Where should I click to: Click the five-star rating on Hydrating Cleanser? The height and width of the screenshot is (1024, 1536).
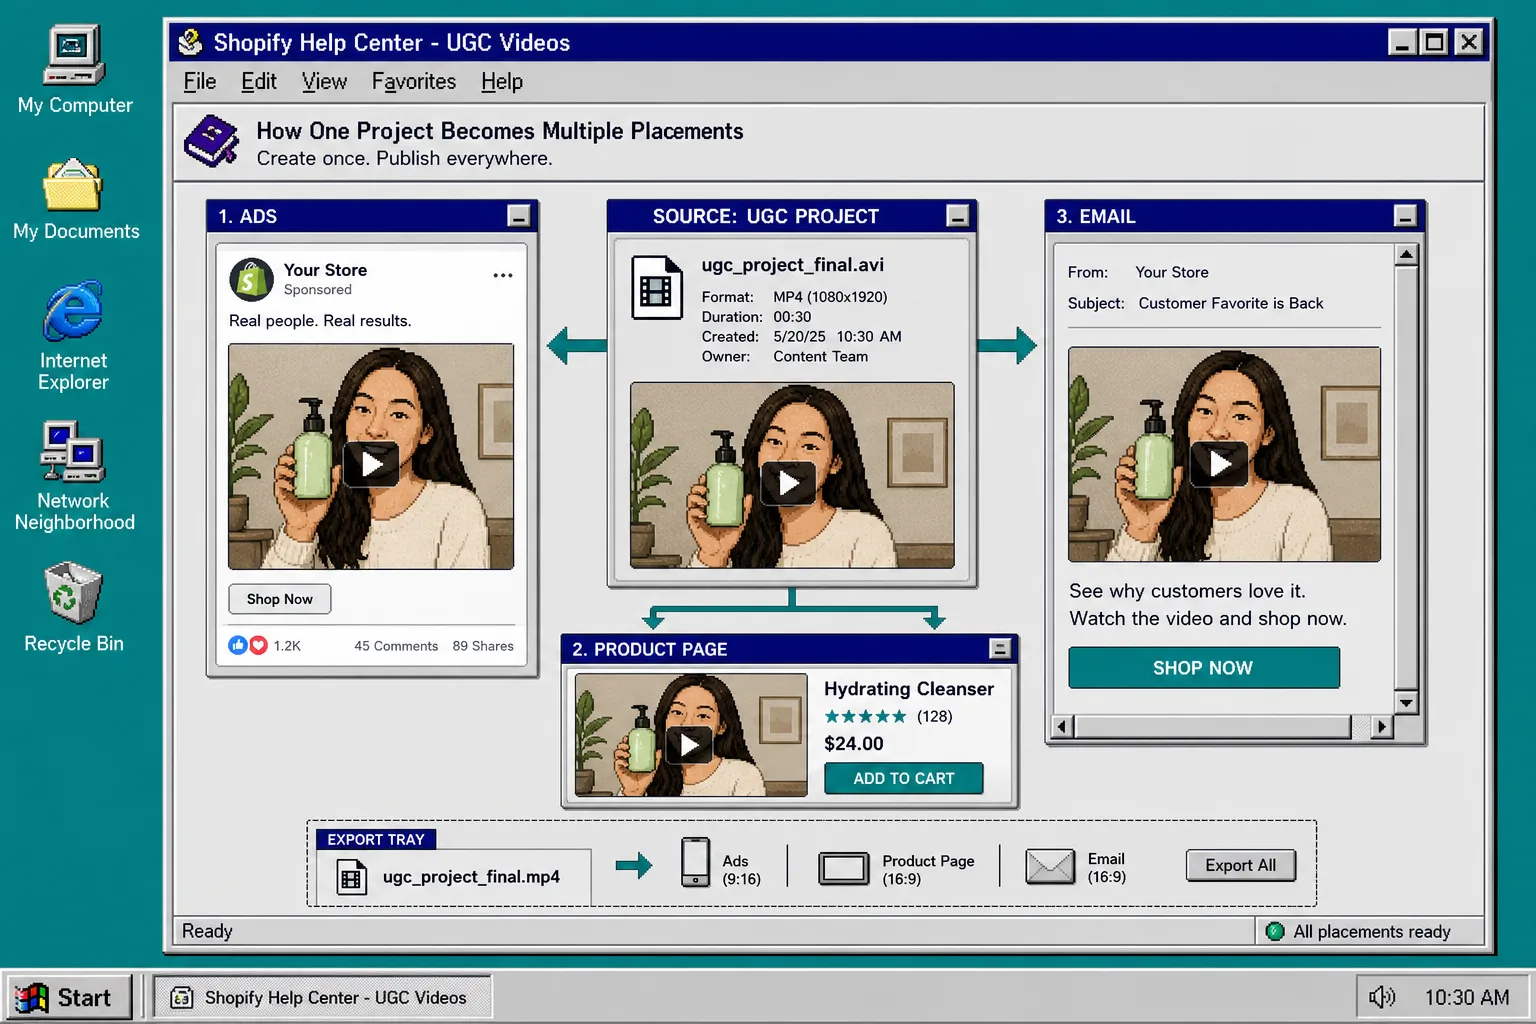(x=865, y=716)
